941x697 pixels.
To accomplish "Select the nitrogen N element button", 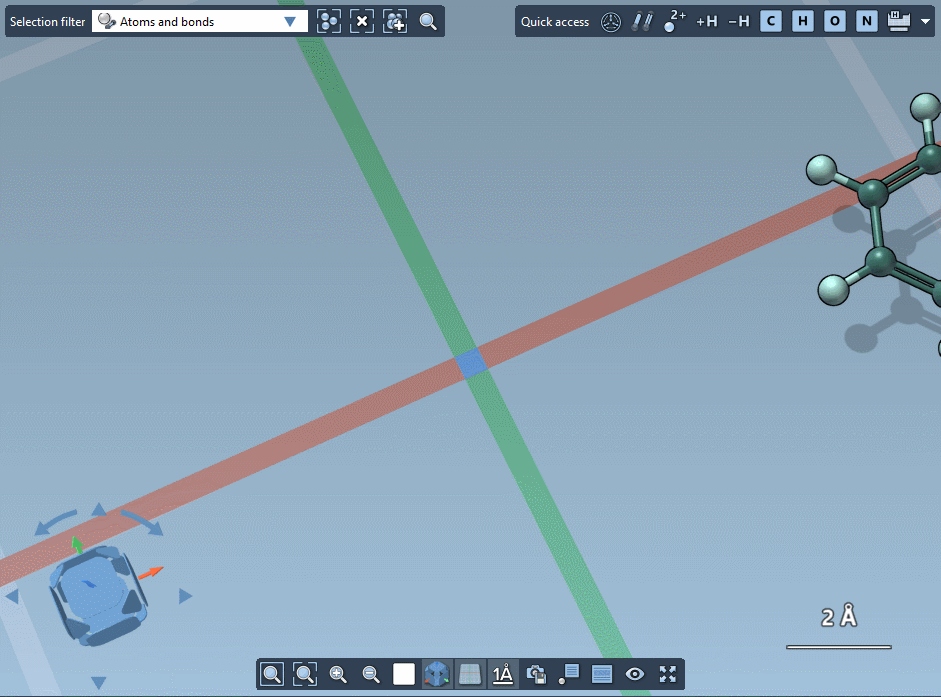I will coord(867,21).
